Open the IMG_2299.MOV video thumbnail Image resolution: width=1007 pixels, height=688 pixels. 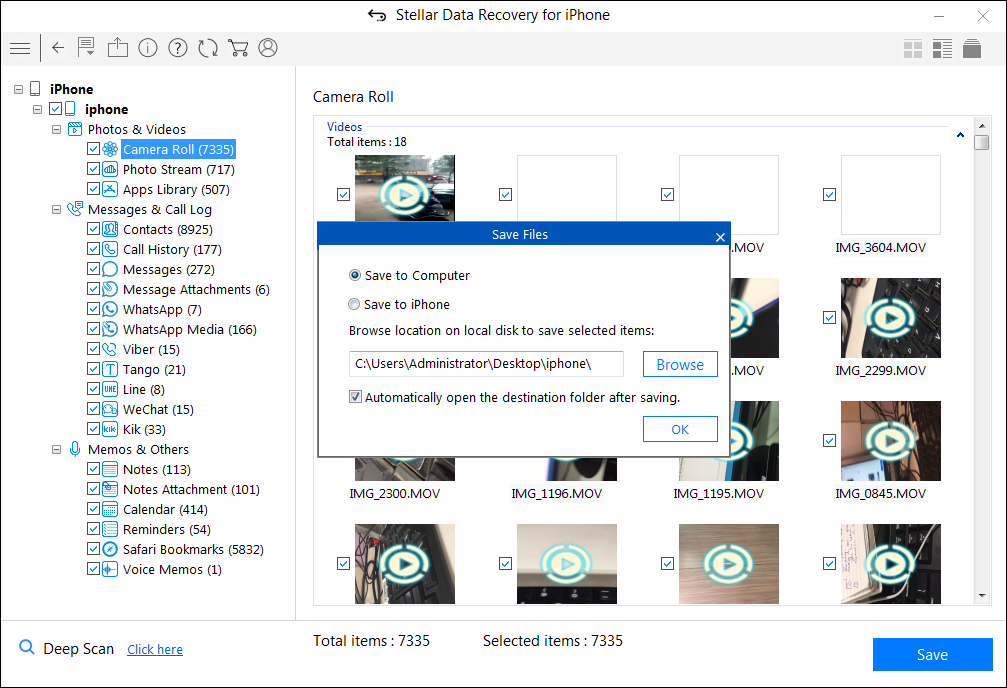tap(890, 318)
